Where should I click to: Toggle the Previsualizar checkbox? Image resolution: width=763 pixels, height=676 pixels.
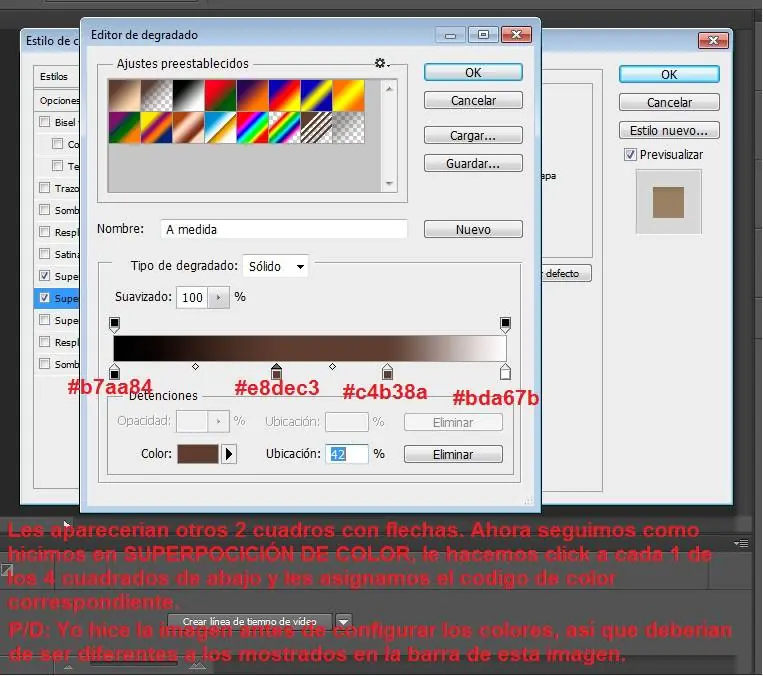click(x=630, y=155)
